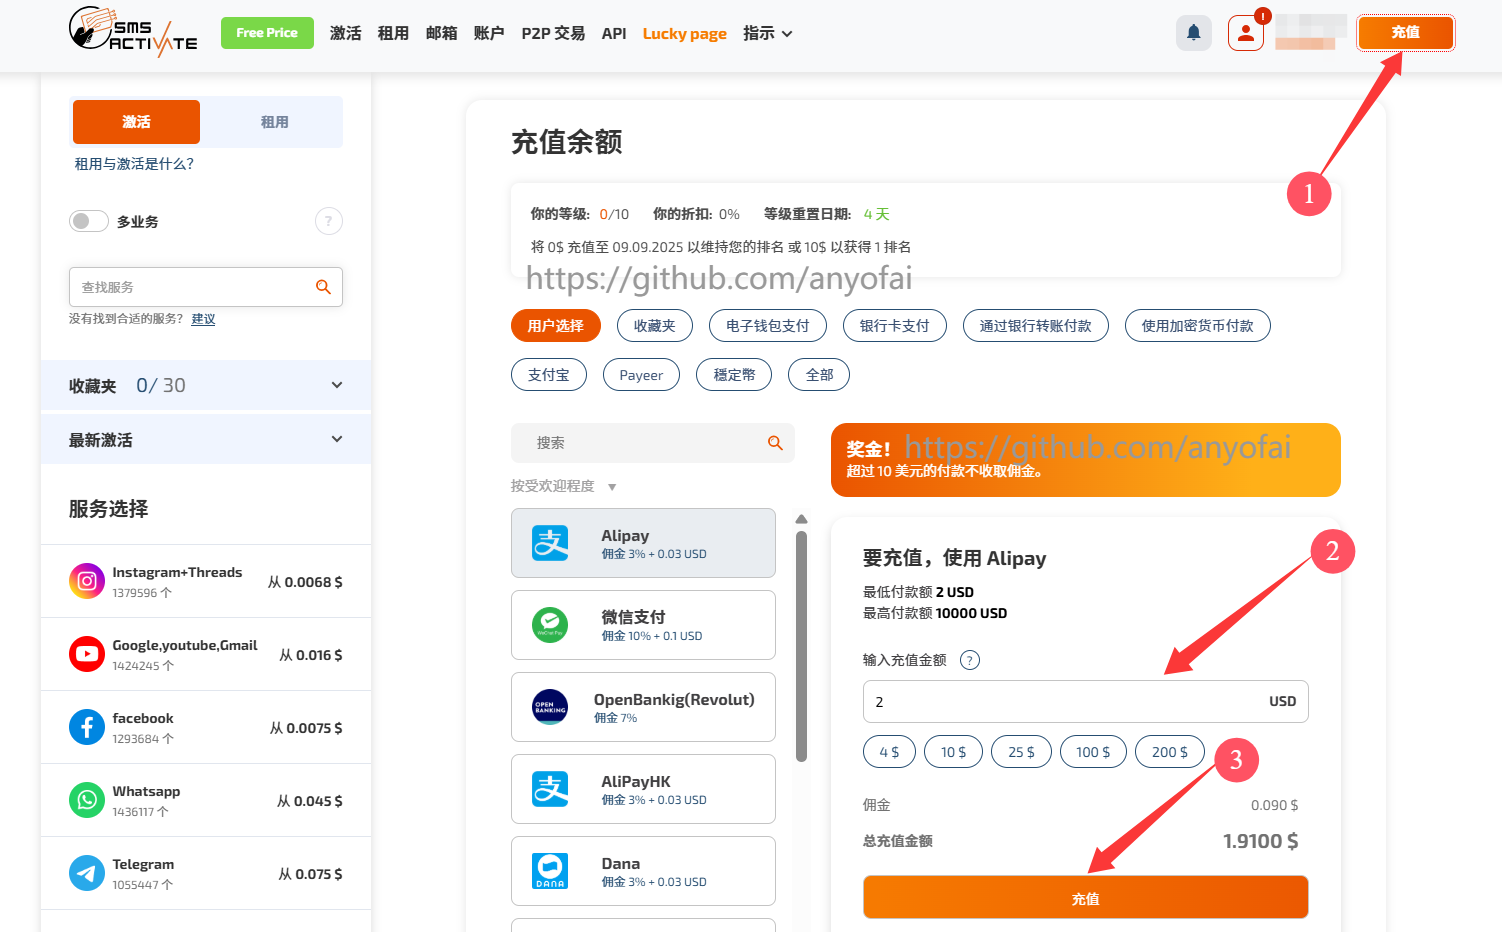The image size is (1502, 932).
Task: Click the search magnifier in service search
Action: pyautogui.click(x=323, y=287)
